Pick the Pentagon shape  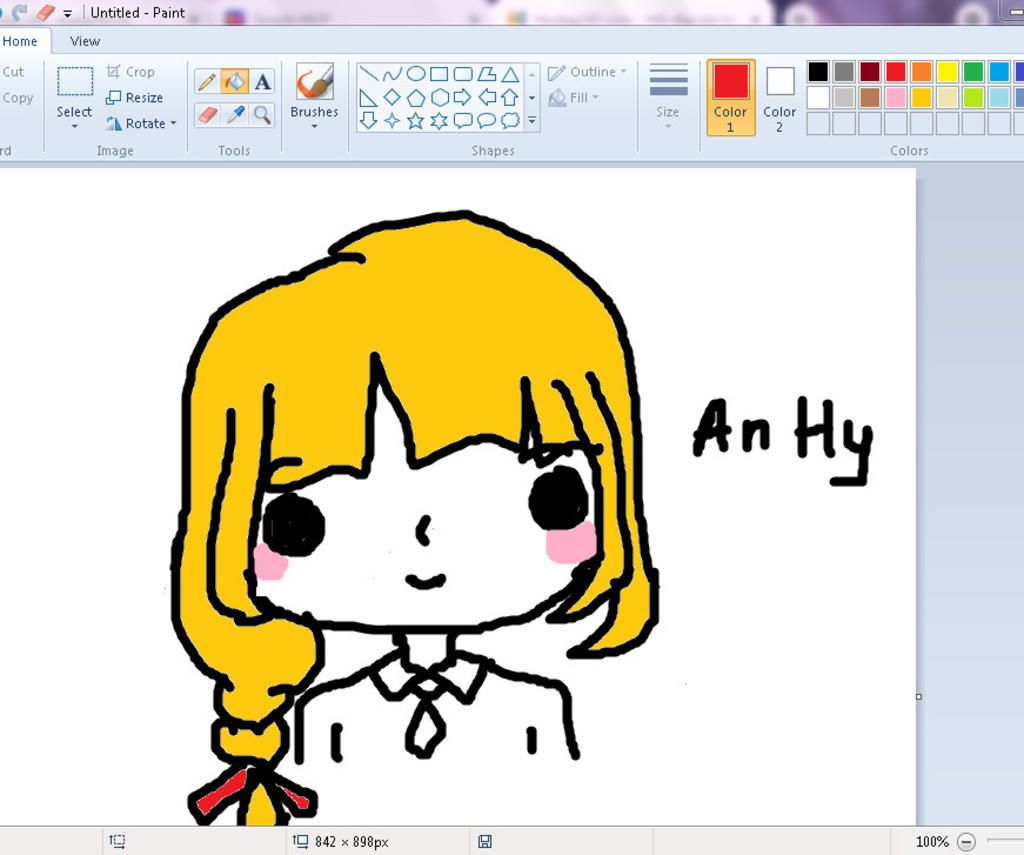[416, 98]
